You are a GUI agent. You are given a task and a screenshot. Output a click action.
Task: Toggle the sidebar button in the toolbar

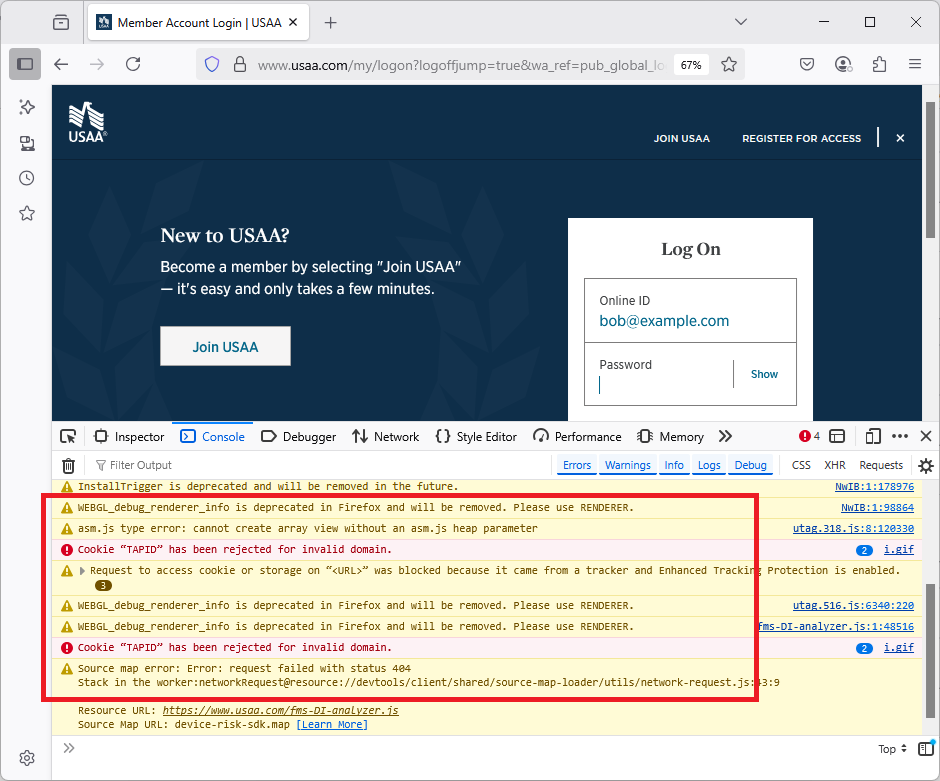click(25, 64)
